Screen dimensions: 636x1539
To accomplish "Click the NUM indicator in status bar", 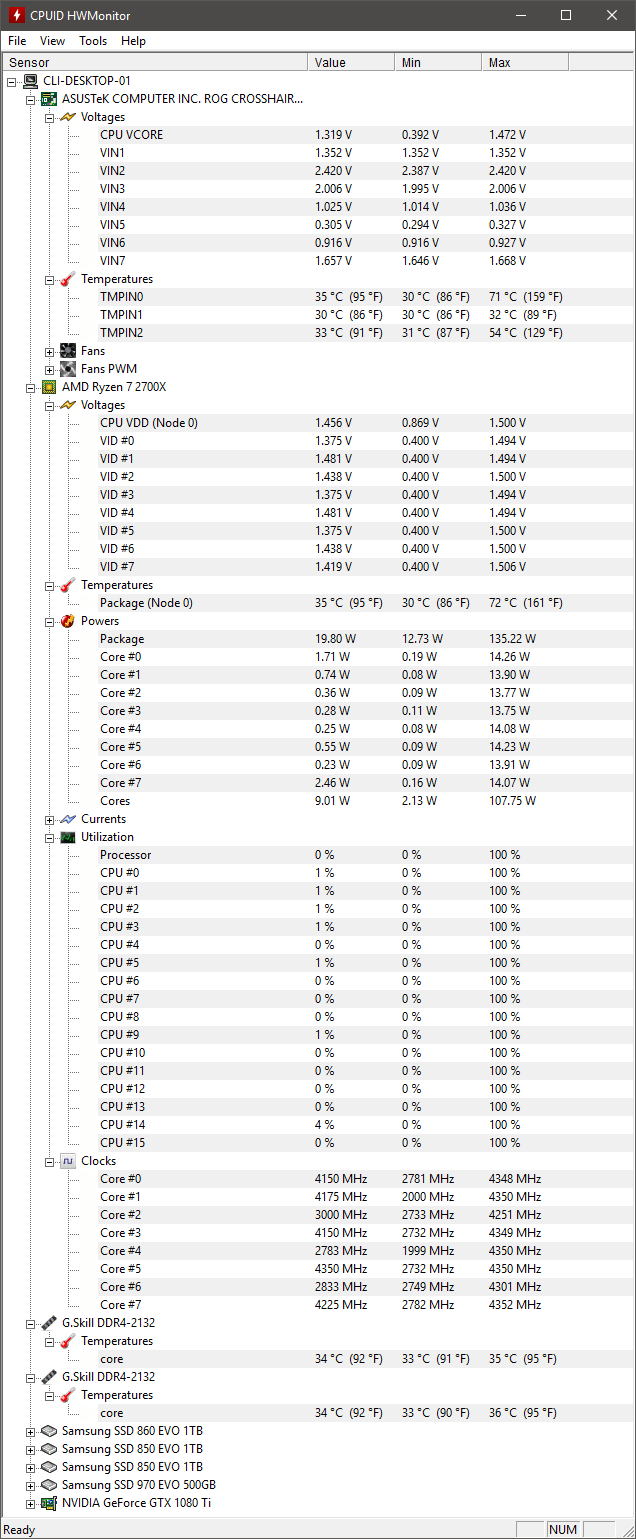I will [563, 1529].
